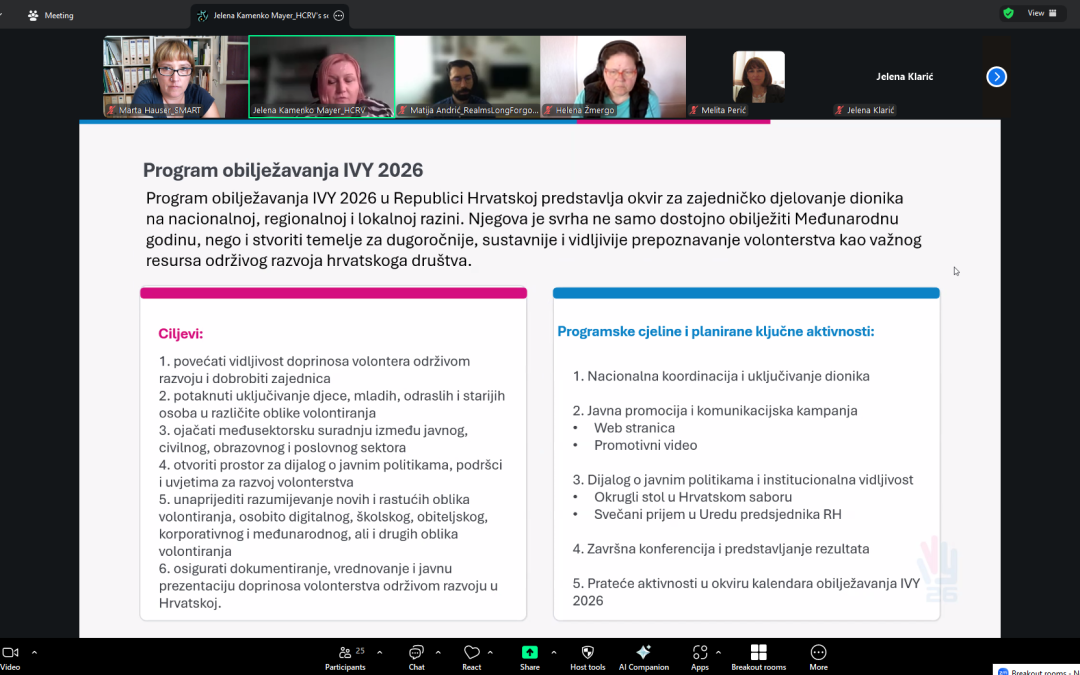Viewport: 1080px width, 675px height.
Task: Click muted mic icon on Marta Hauser
Action: [x=112, y=110]
